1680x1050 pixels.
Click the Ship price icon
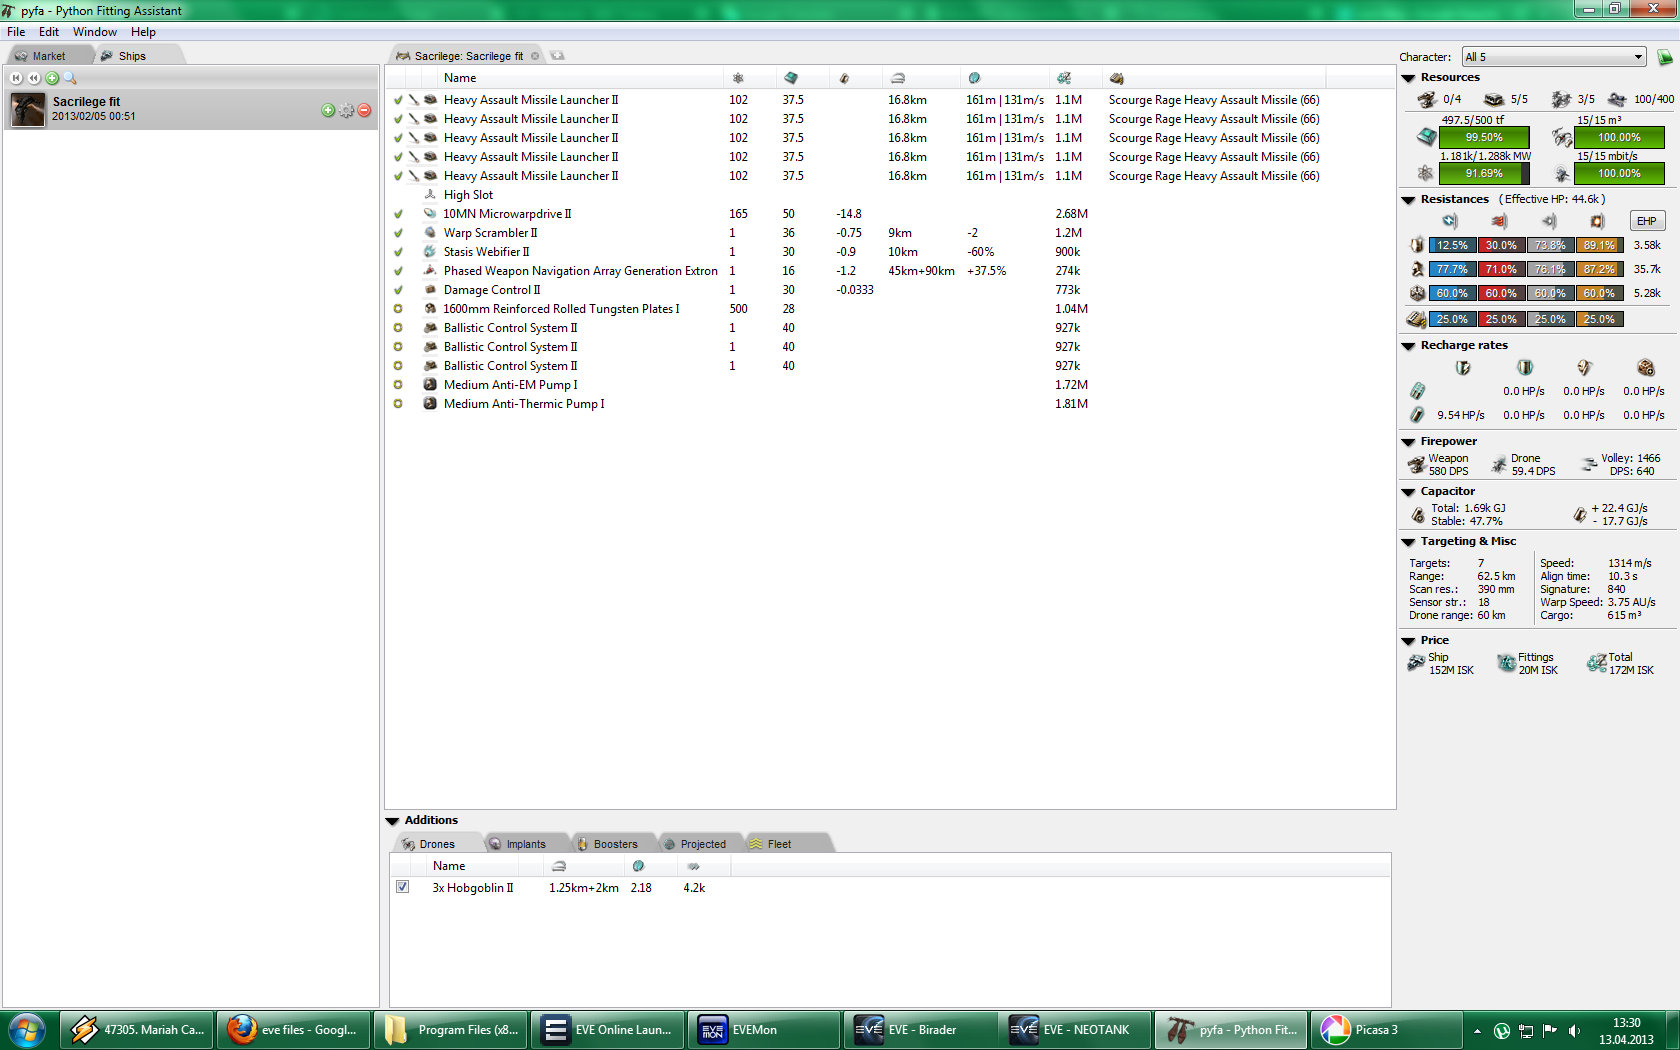click(x=1416, y=662)
